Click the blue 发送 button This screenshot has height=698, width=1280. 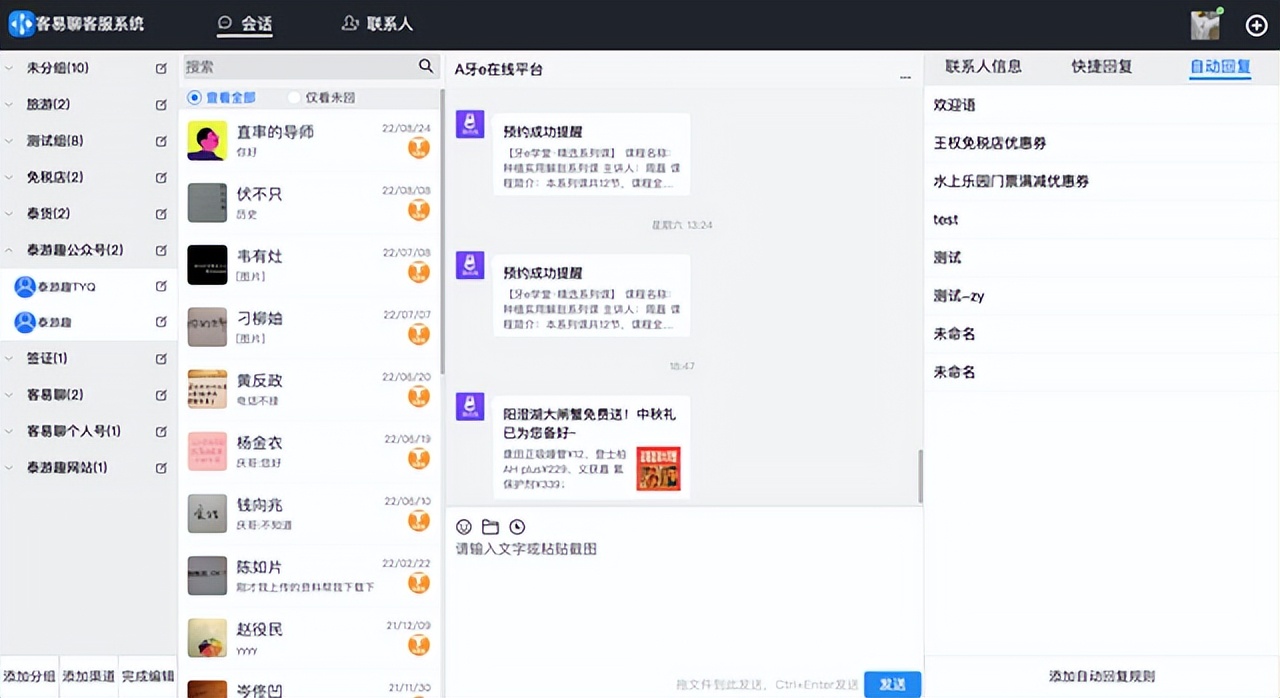(892, 684)
